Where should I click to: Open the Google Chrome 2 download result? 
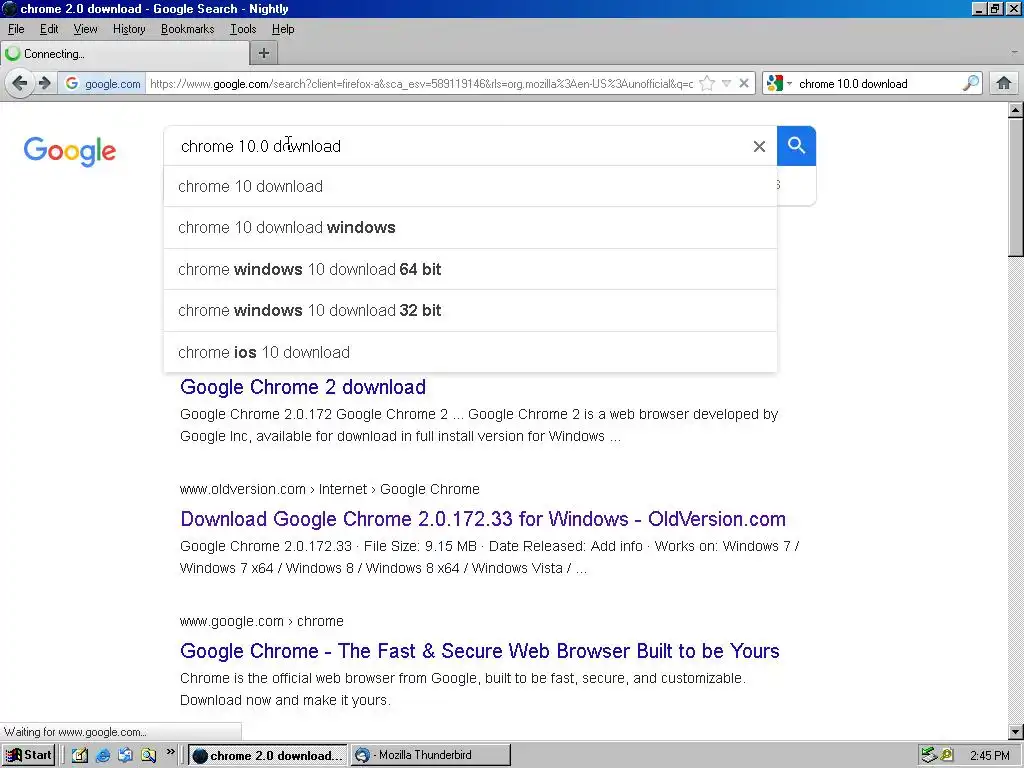tap(303, 387)
